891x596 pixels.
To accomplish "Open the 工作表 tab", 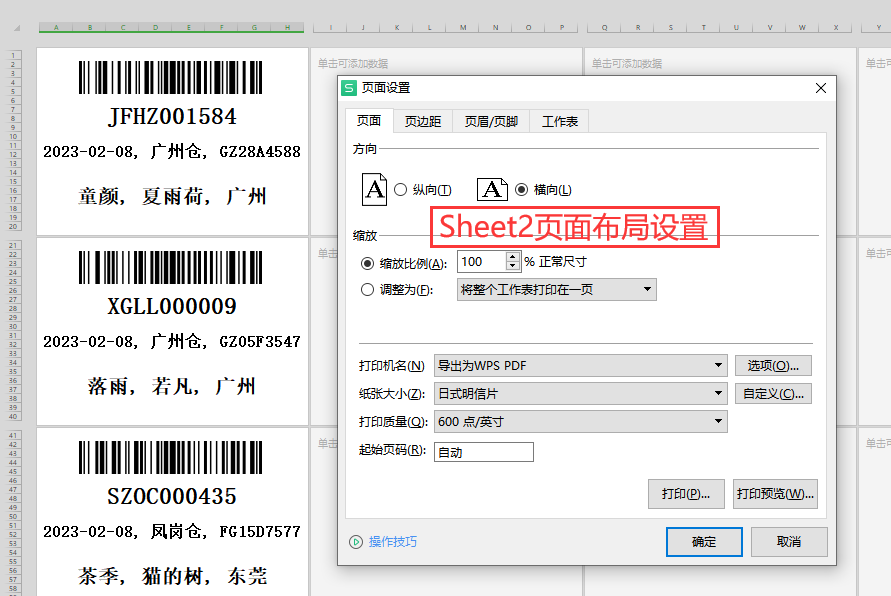I will click(560, 122).
